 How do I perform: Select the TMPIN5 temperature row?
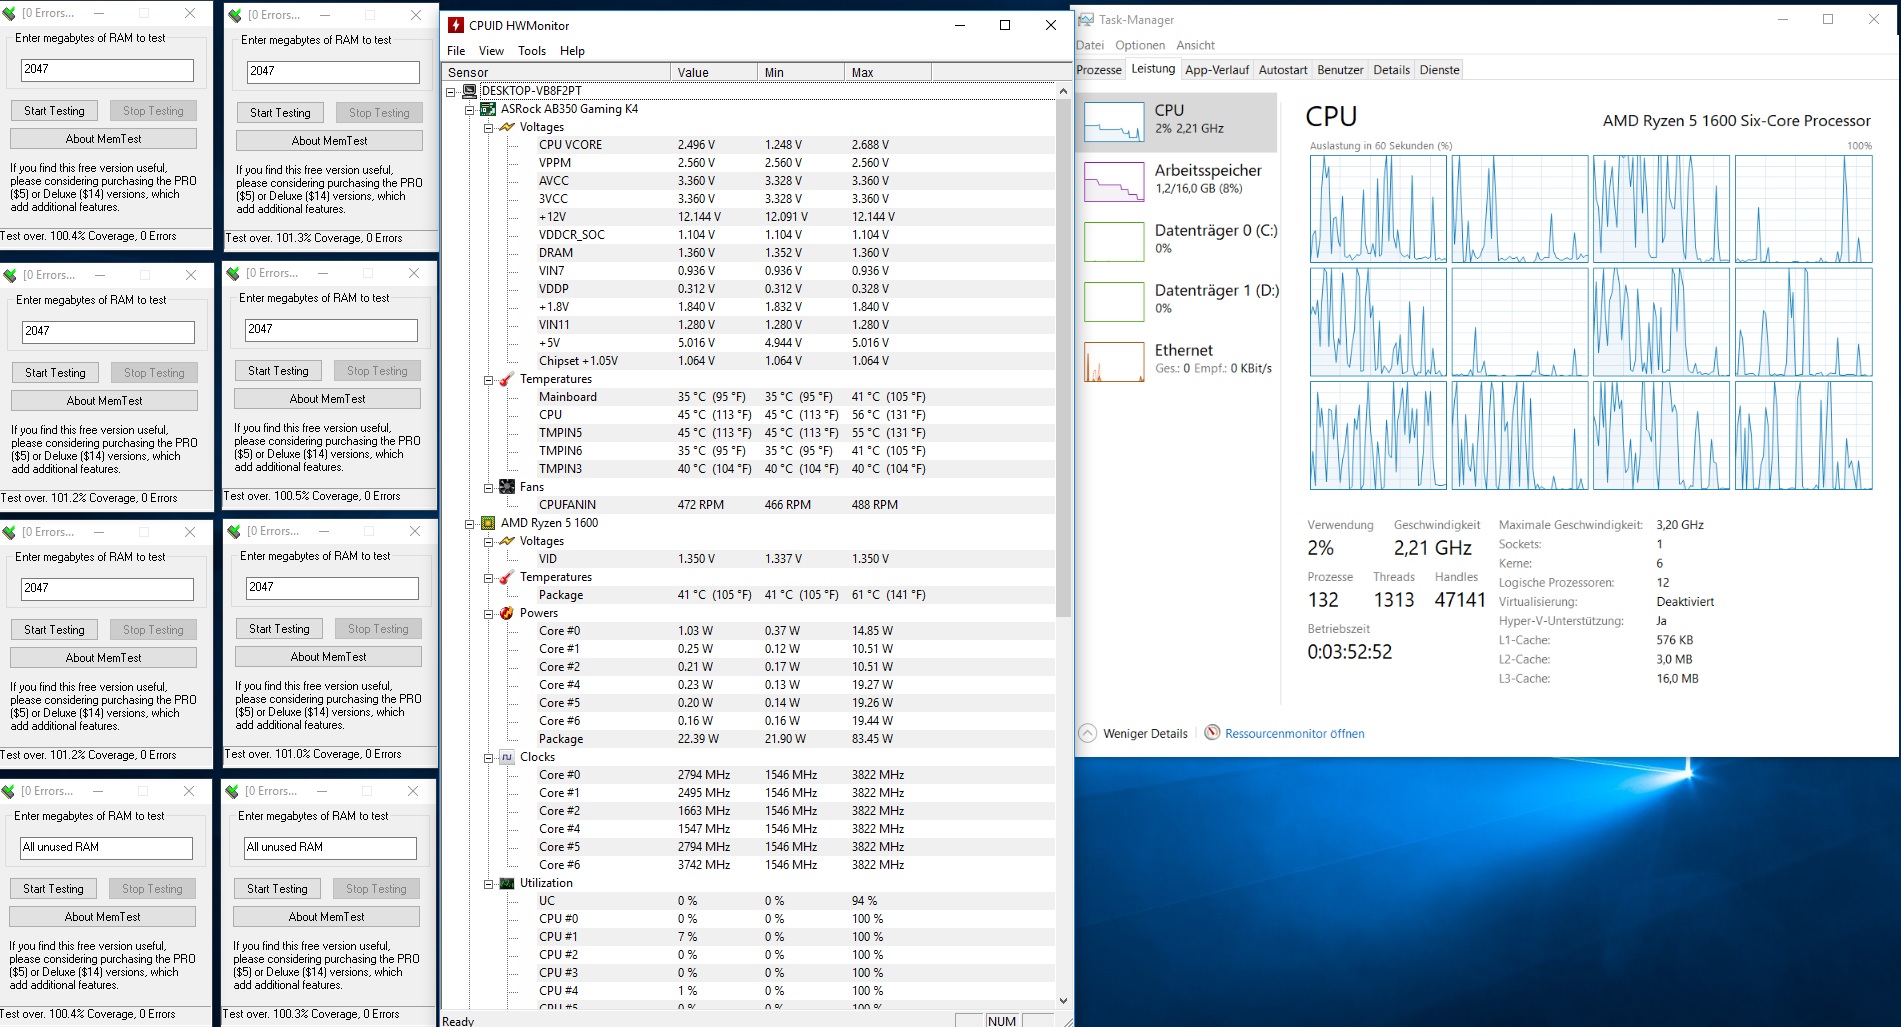coord(749,433)
